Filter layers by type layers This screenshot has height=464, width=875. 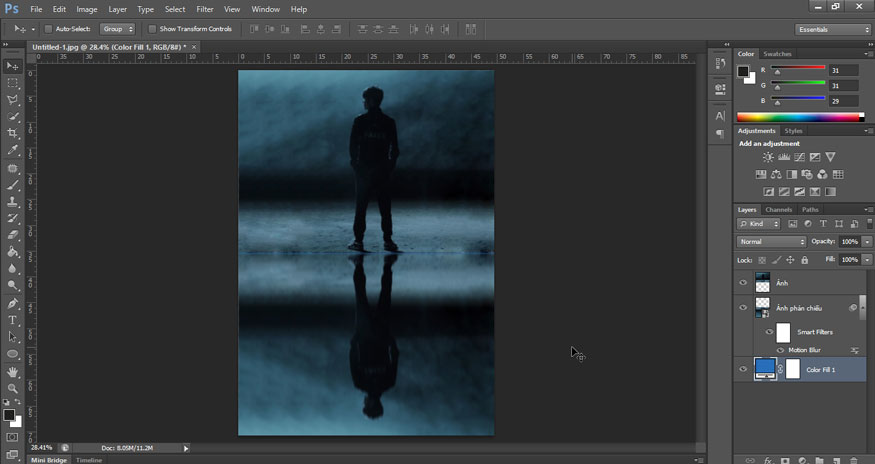pyautogui.click(x=823, y=224)
